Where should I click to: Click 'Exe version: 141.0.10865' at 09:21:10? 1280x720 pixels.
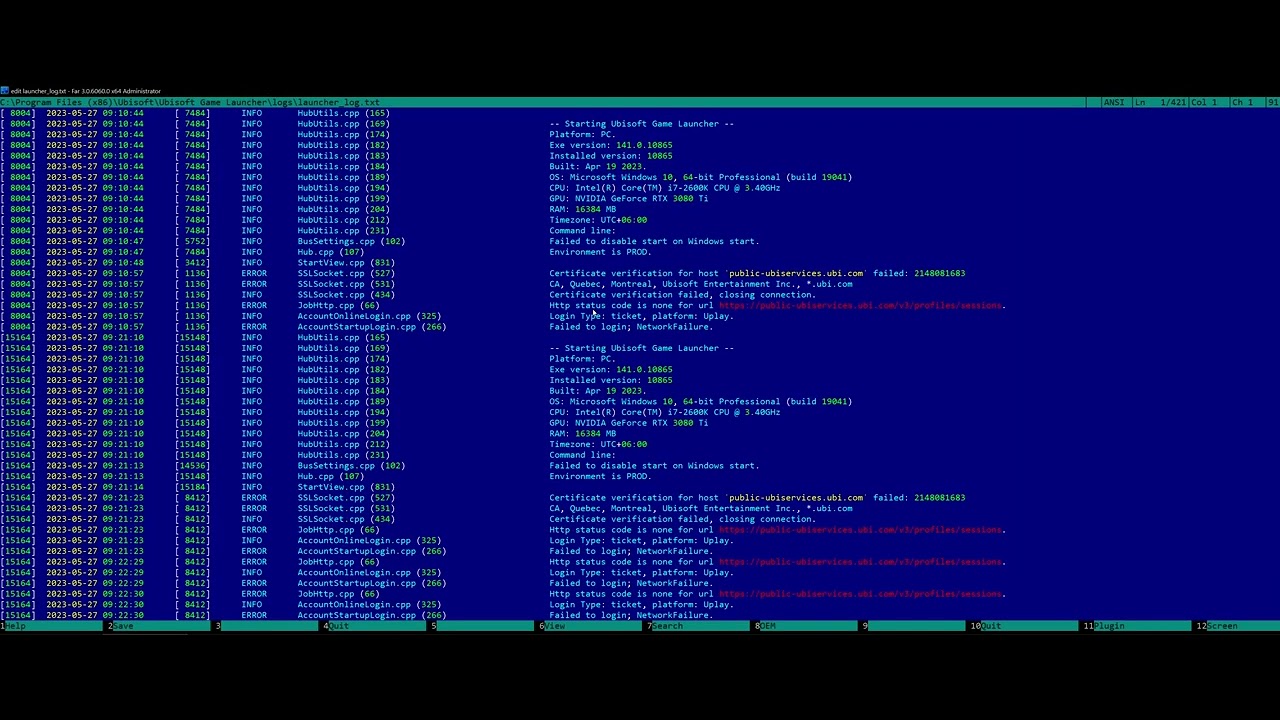pos(611,370)
